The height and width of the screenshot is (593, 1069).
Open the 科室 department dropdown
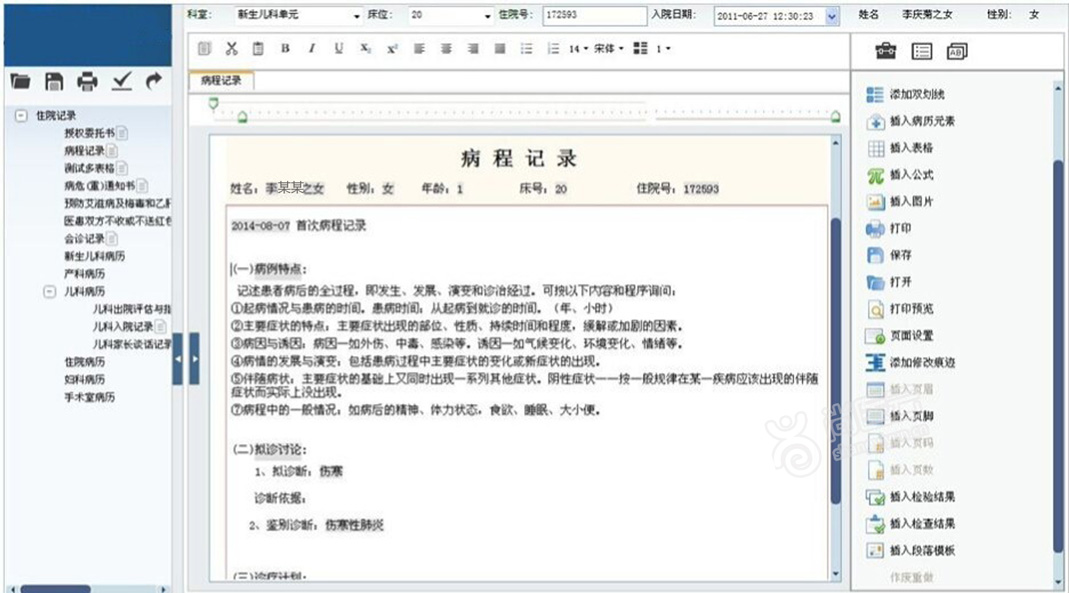point(356,15)
